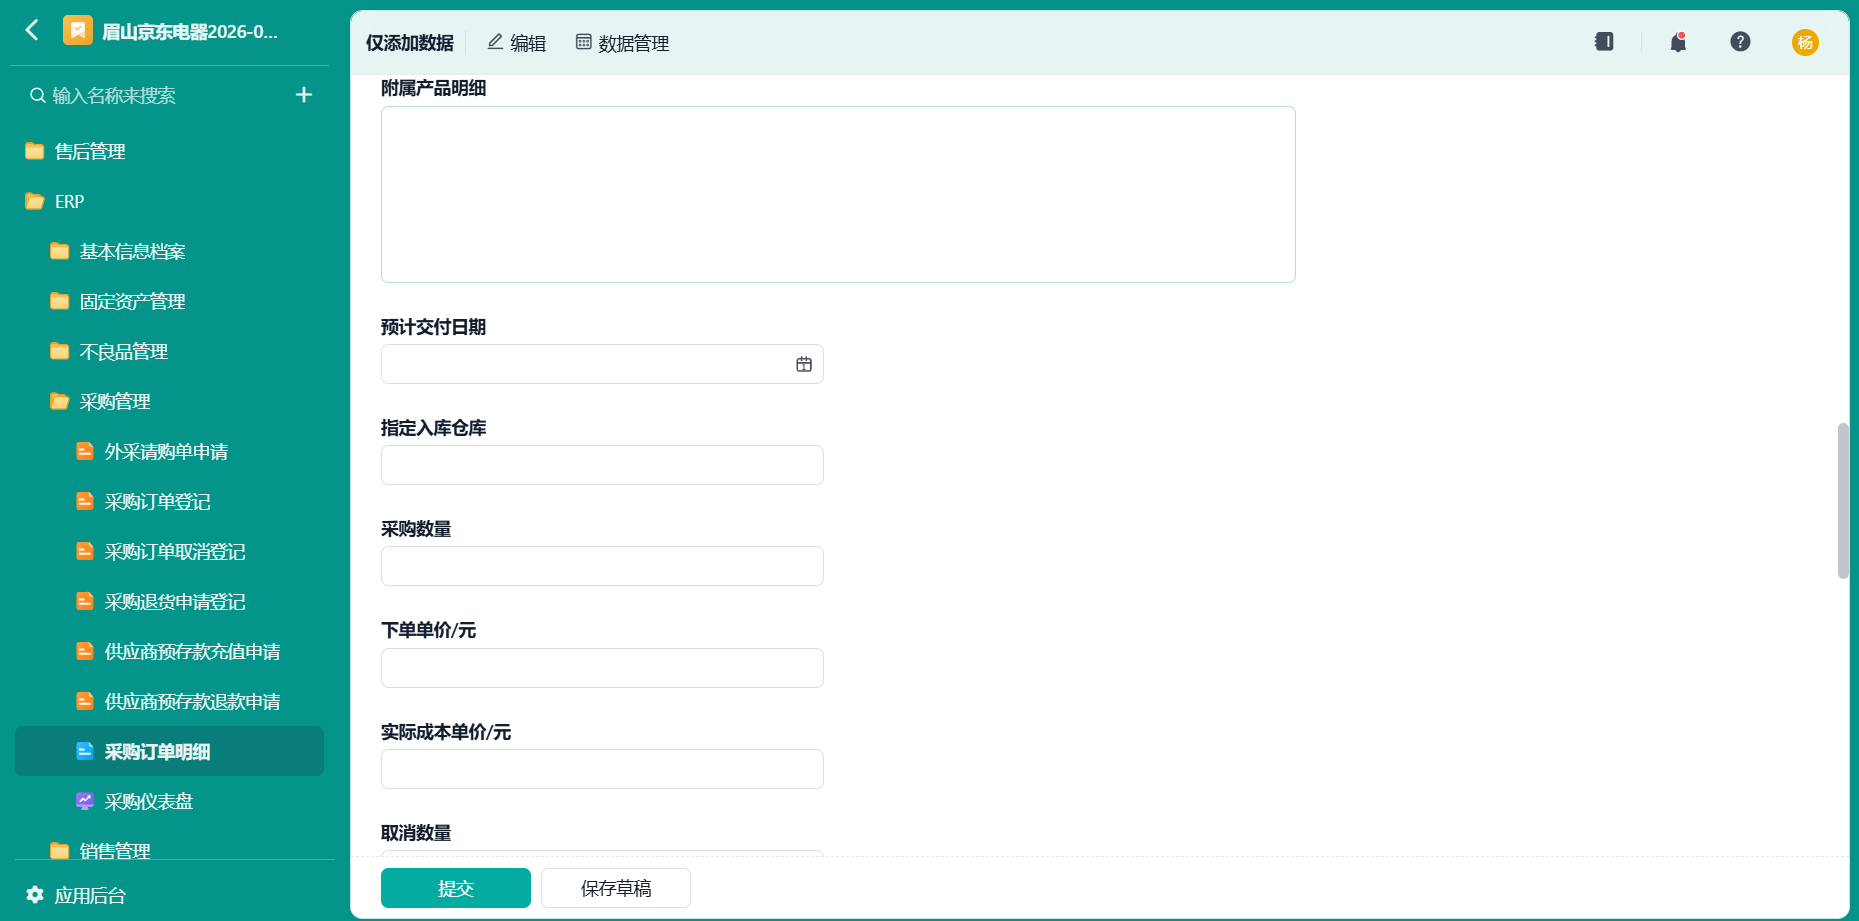
Task: Click the 采购订单明细 blue form icon
Action: (85, 751)
